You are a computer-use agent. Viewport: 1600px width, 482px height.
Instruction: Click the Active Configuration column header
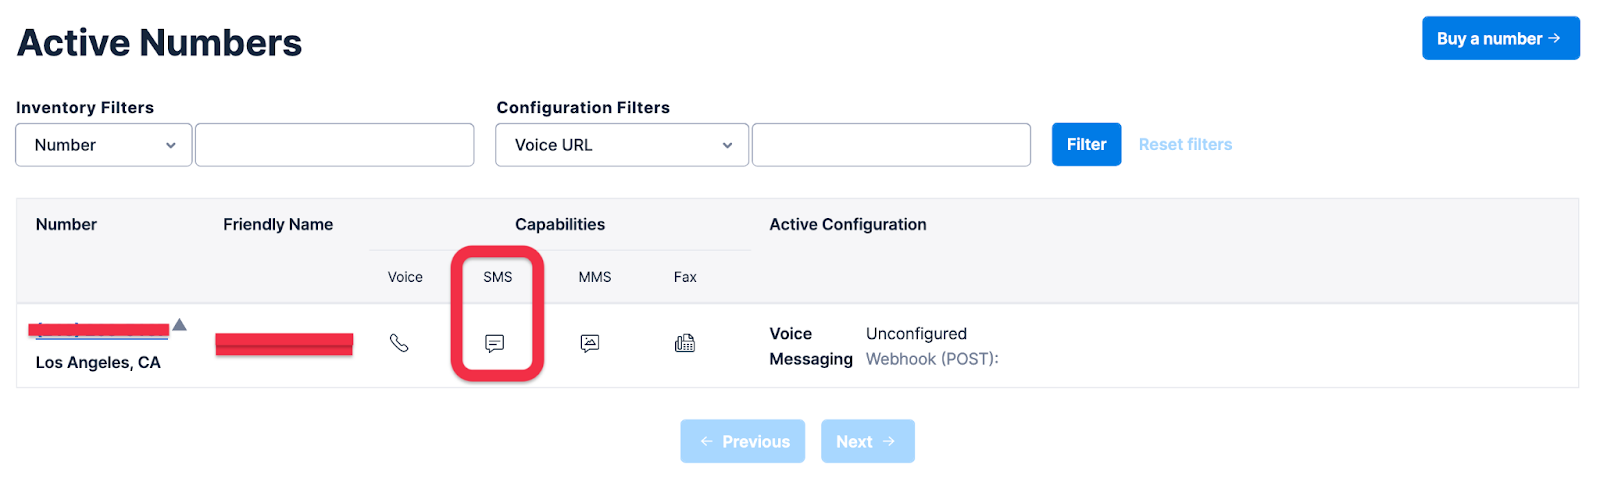[x=848, y=225]
